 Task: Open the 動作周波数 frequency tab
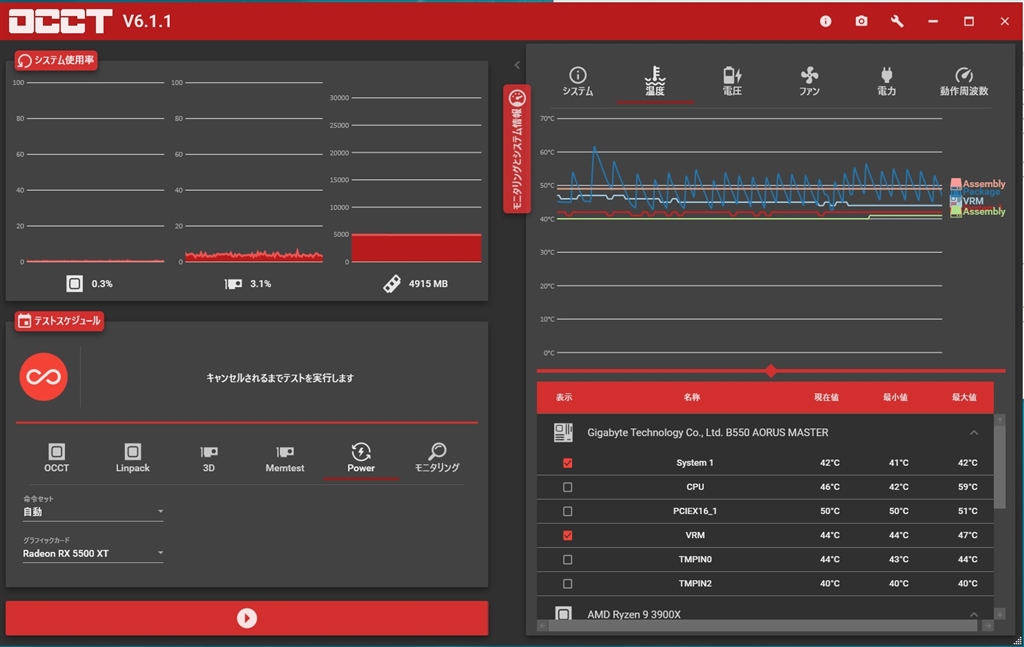coord(964,82)
